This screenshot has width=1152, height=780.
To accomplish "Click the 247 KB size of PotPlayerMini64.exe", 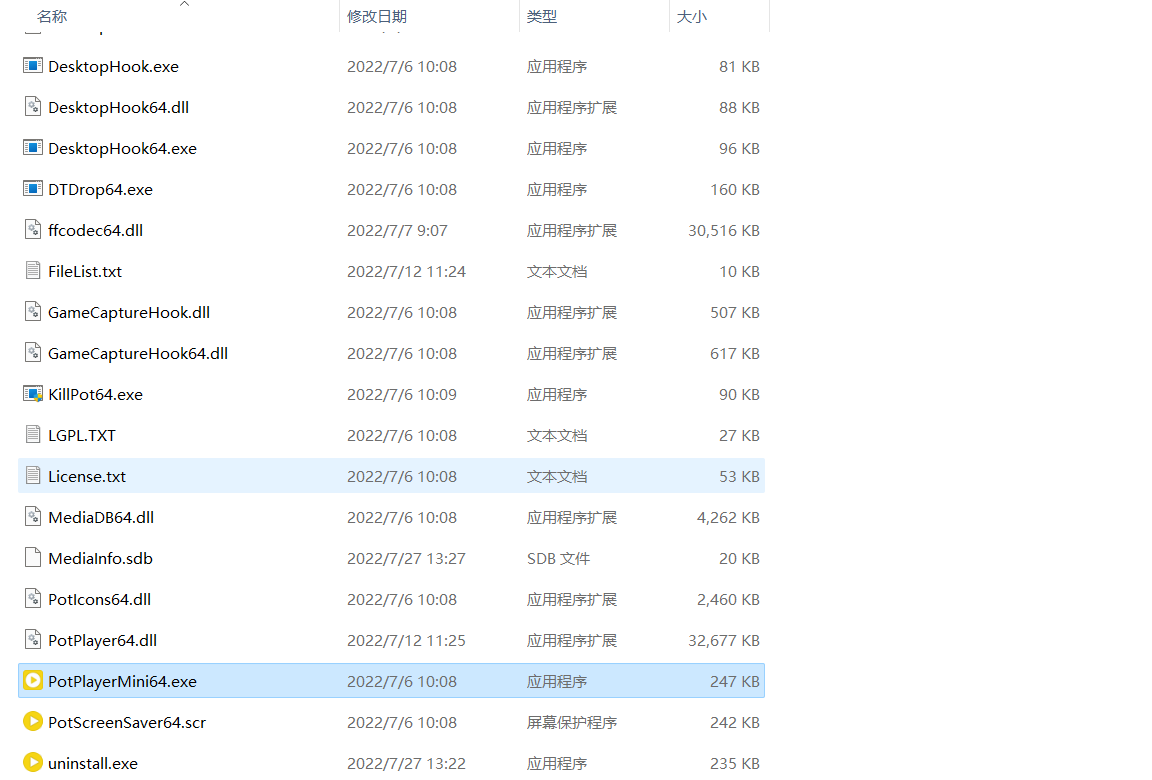I will click(x=735, y=682).
